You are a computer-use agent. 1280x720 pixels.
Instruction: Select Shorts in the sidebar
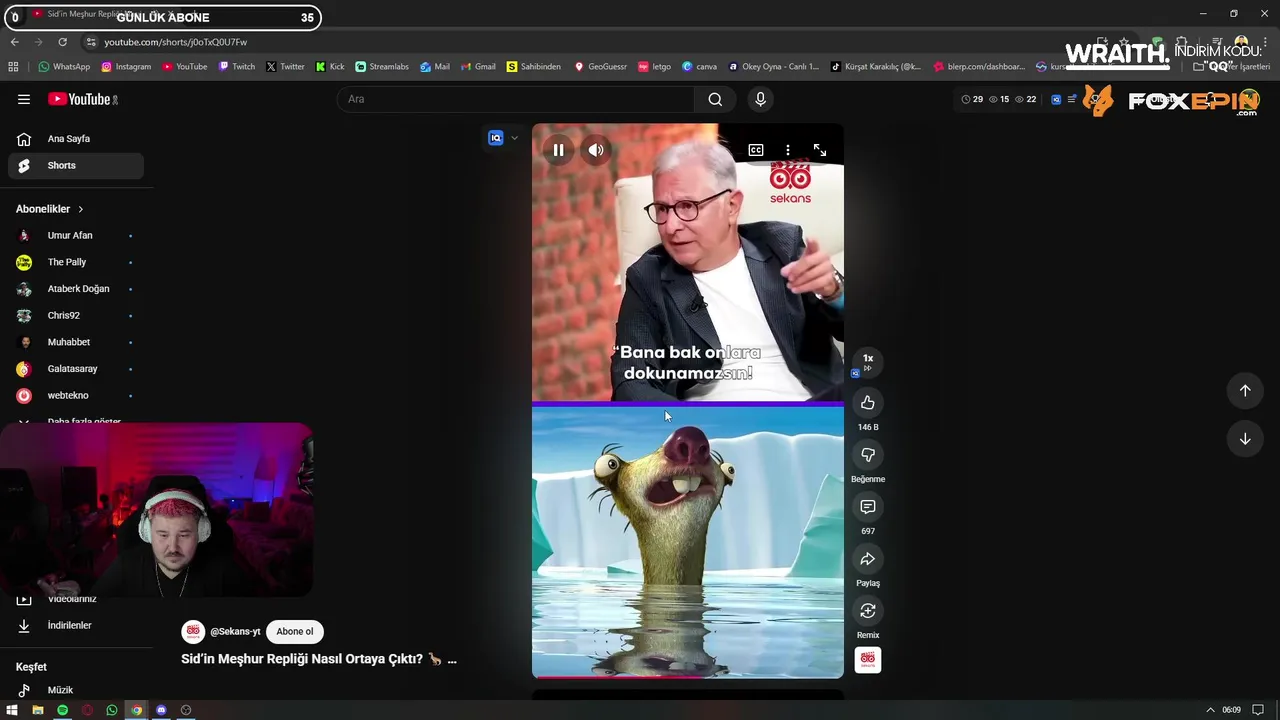[x=76, y=166]
